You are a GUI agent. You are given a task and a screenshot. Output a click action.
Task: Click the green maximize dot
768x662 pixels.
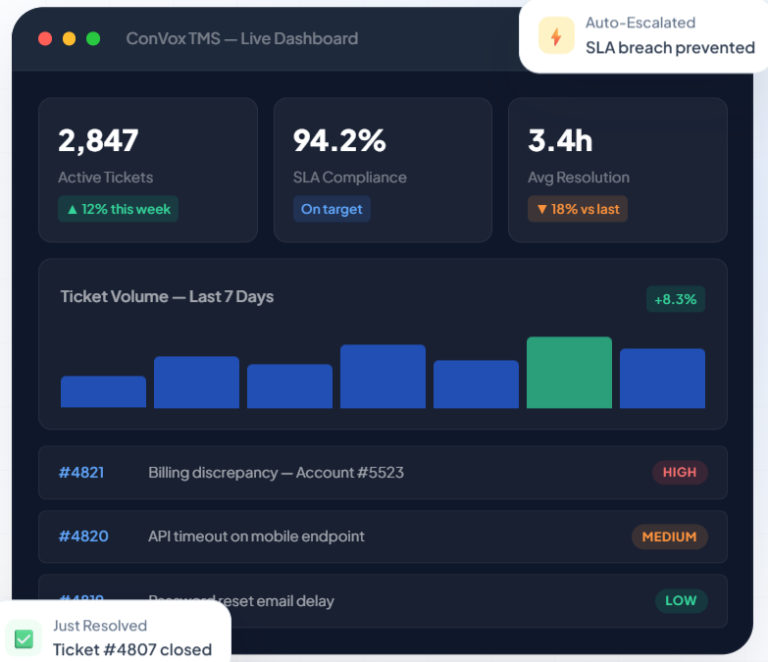93,39
